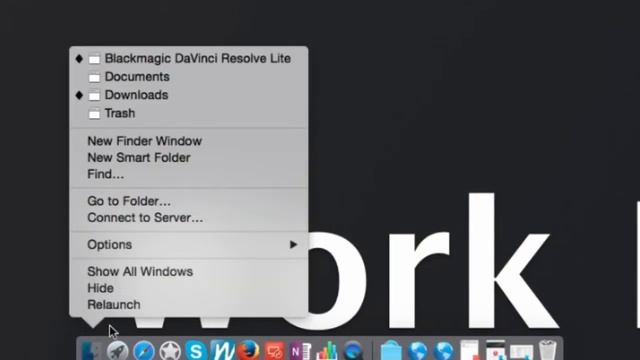Select the Trash window in the Finder menu

tap(189, 113)
